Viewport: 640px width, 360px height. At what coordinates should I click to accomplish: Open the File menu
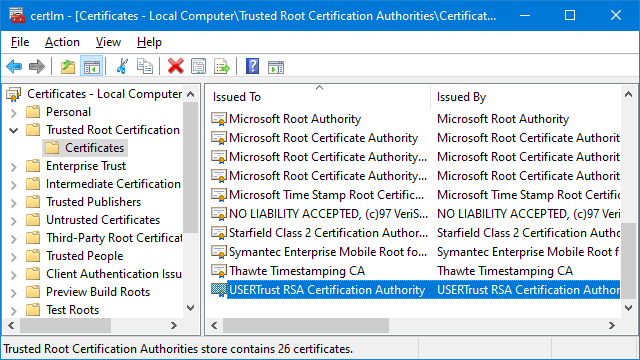pyautogui.click(x=20, y=42)
